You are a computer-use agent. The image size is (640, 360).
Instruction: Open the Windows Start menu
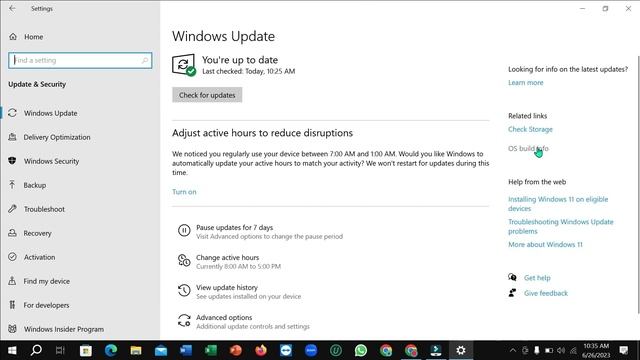[x=12, y=350]
